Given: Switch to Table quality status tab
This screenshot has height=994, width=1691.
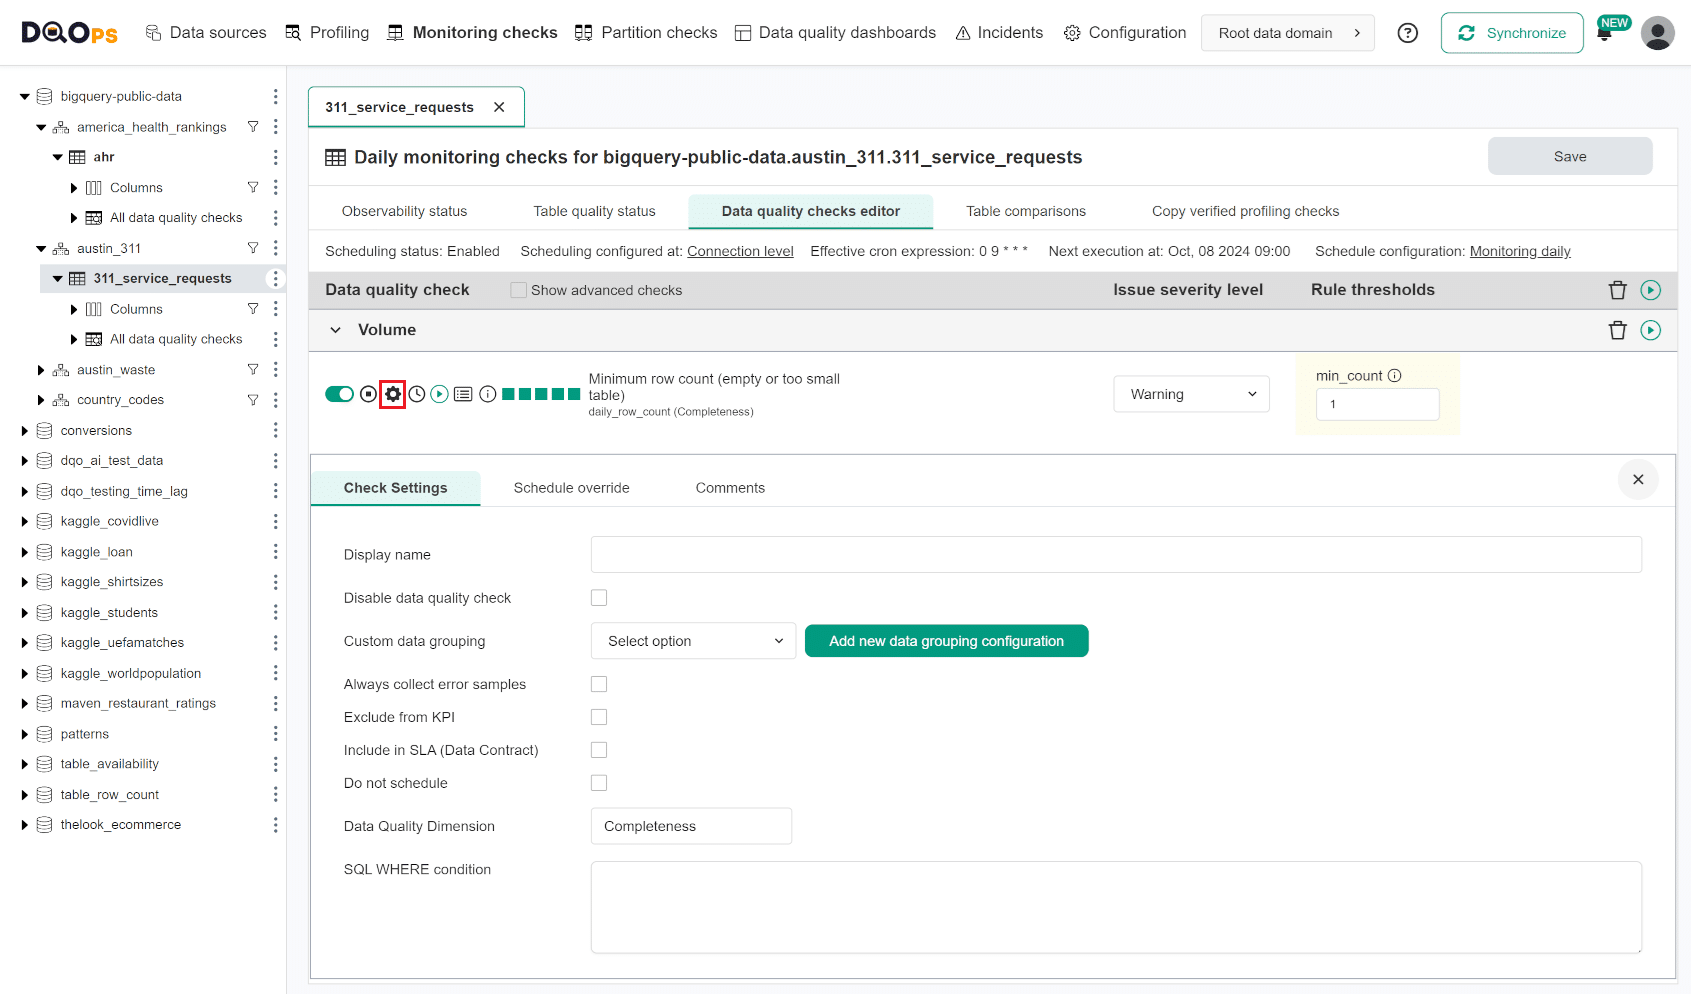Looking at the screenshot, I should 594,211.
